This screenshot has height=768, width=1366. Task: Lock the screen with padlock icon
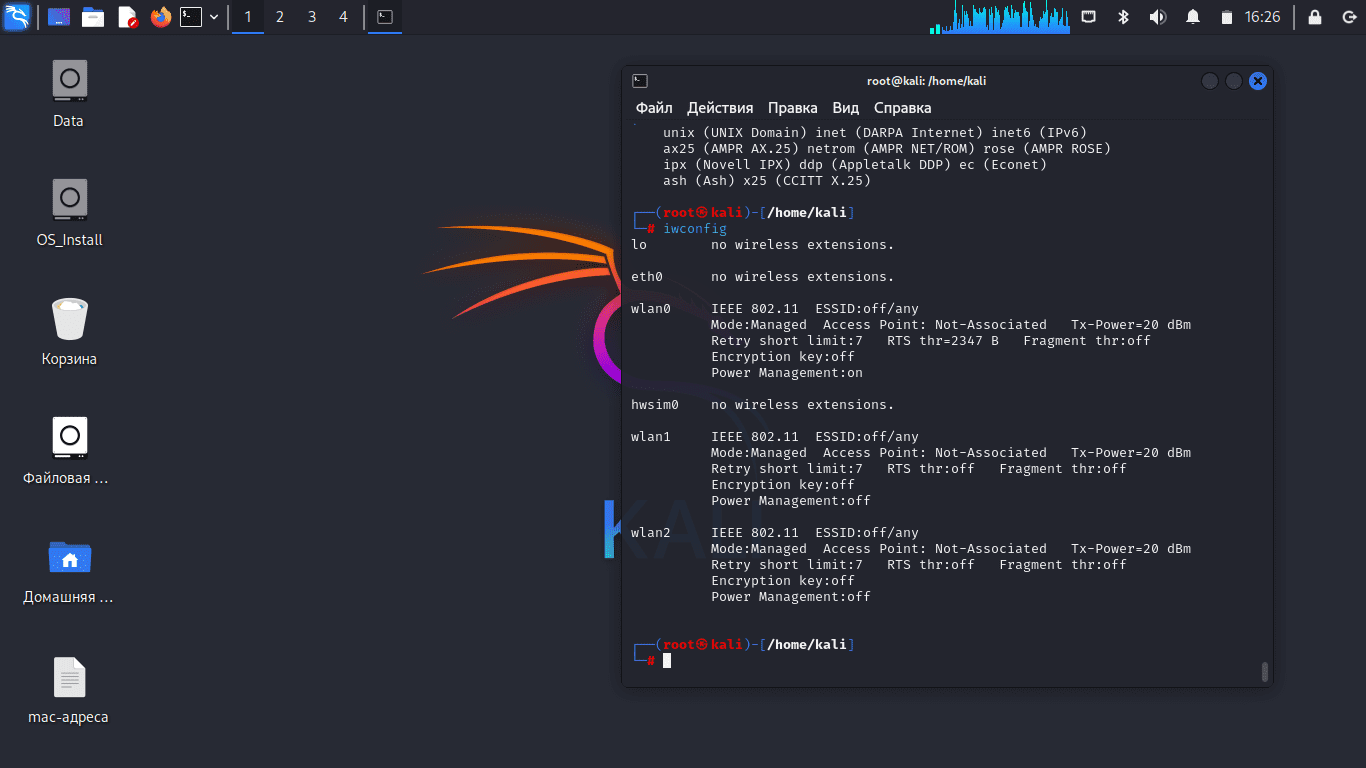click(1315, 17)
